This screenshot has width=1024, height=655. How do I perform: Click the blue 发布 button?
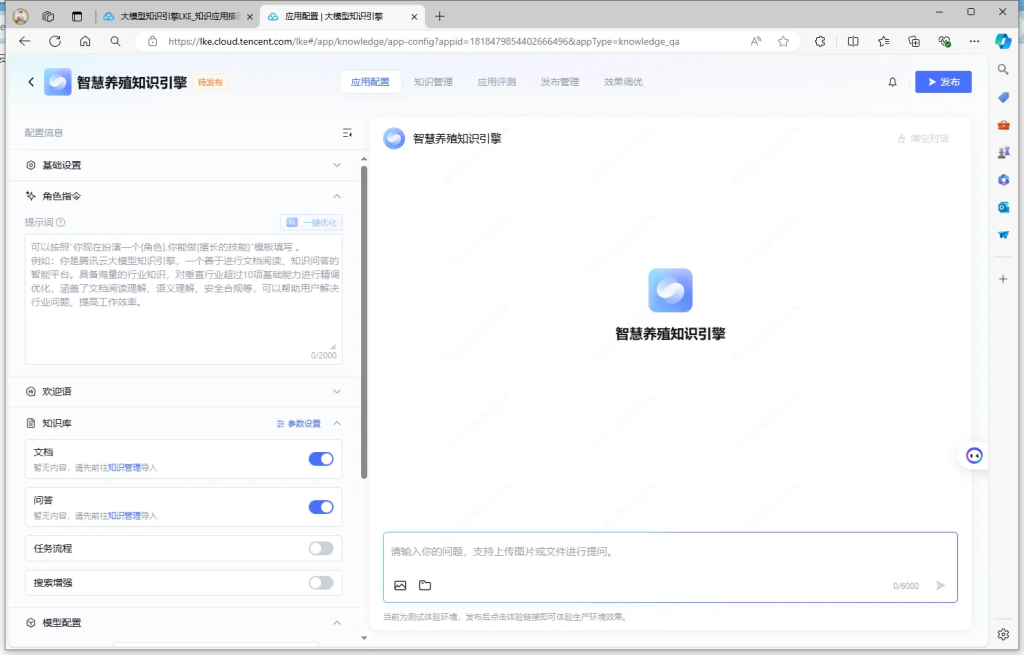click(943, 82)
